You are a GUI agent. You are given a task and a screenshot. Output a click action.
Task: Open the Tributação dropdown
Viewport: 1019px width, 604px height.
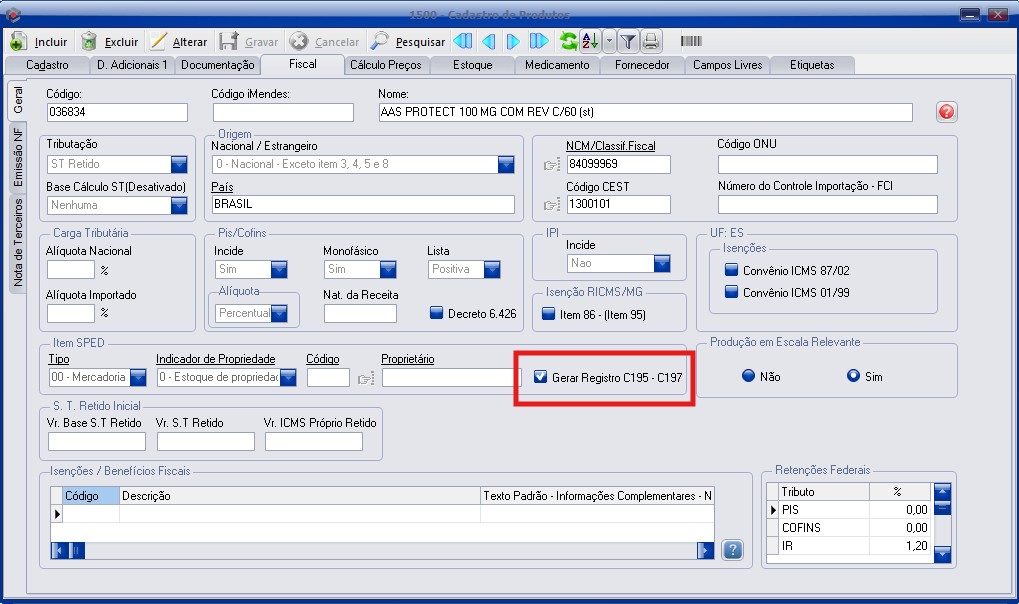coord(179,164)
